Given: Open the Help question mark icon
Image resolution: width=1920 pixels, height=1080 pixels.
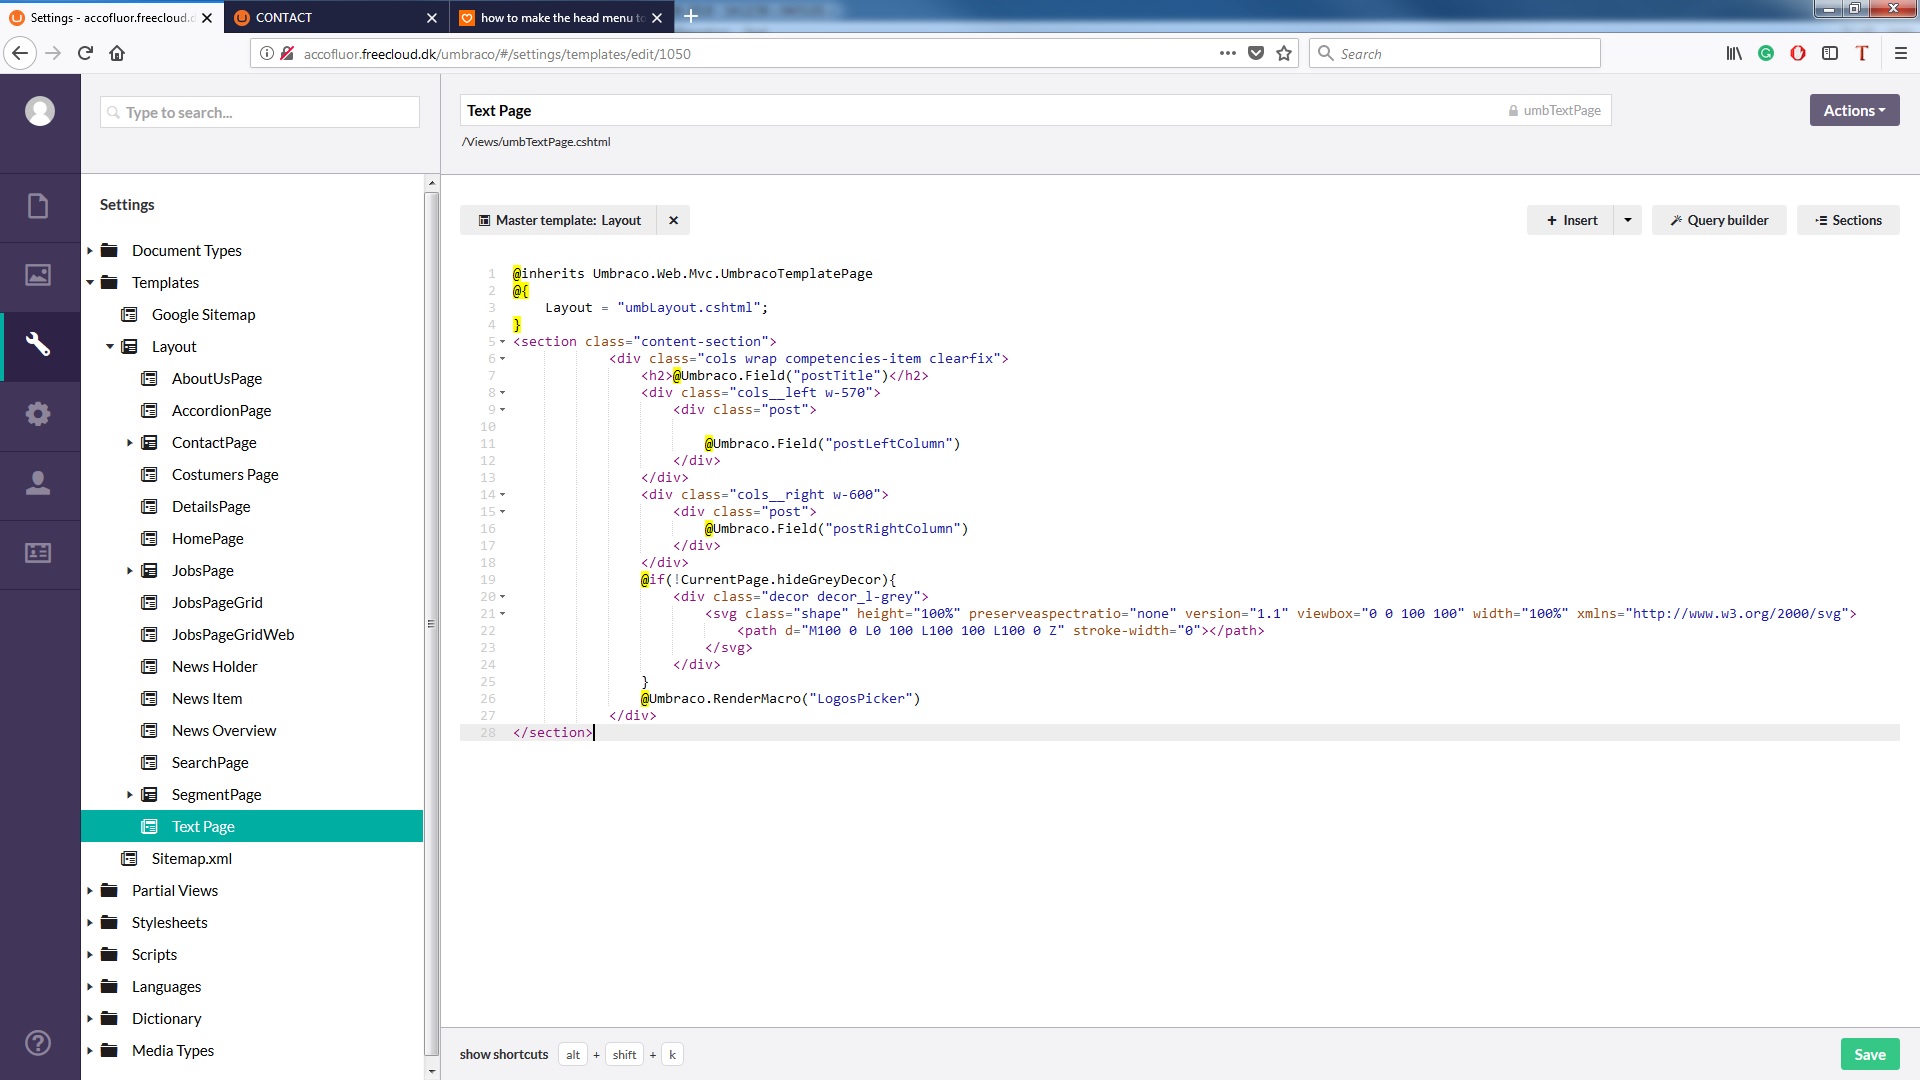Looking at the screenshot, I should click(38, 1043).
